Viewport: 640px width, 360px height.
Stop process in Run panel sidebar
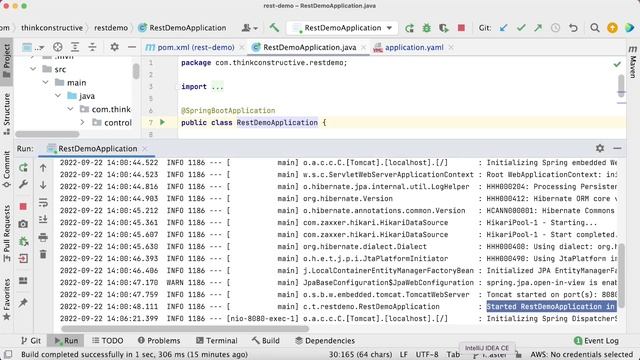tap(23, 207)
